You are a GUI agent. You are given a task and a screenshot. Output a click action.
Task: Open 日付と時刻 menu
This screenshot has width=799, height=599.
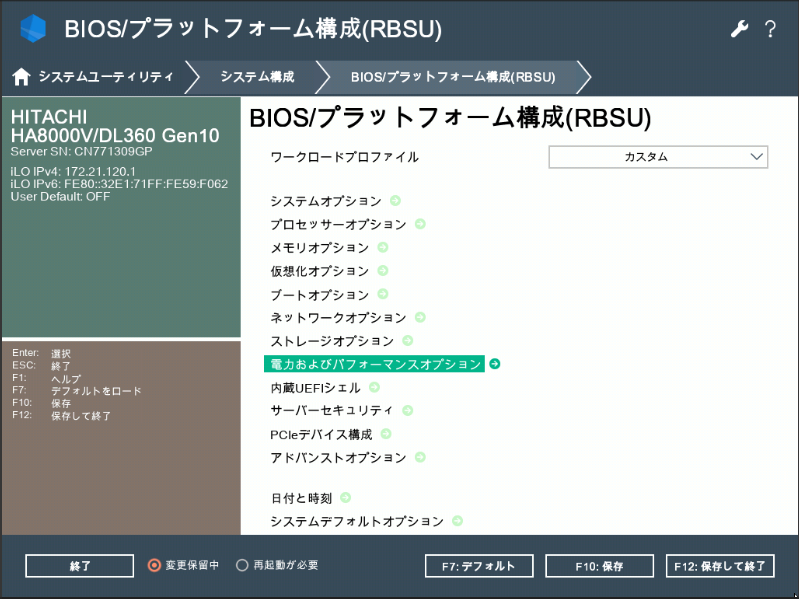301,498
